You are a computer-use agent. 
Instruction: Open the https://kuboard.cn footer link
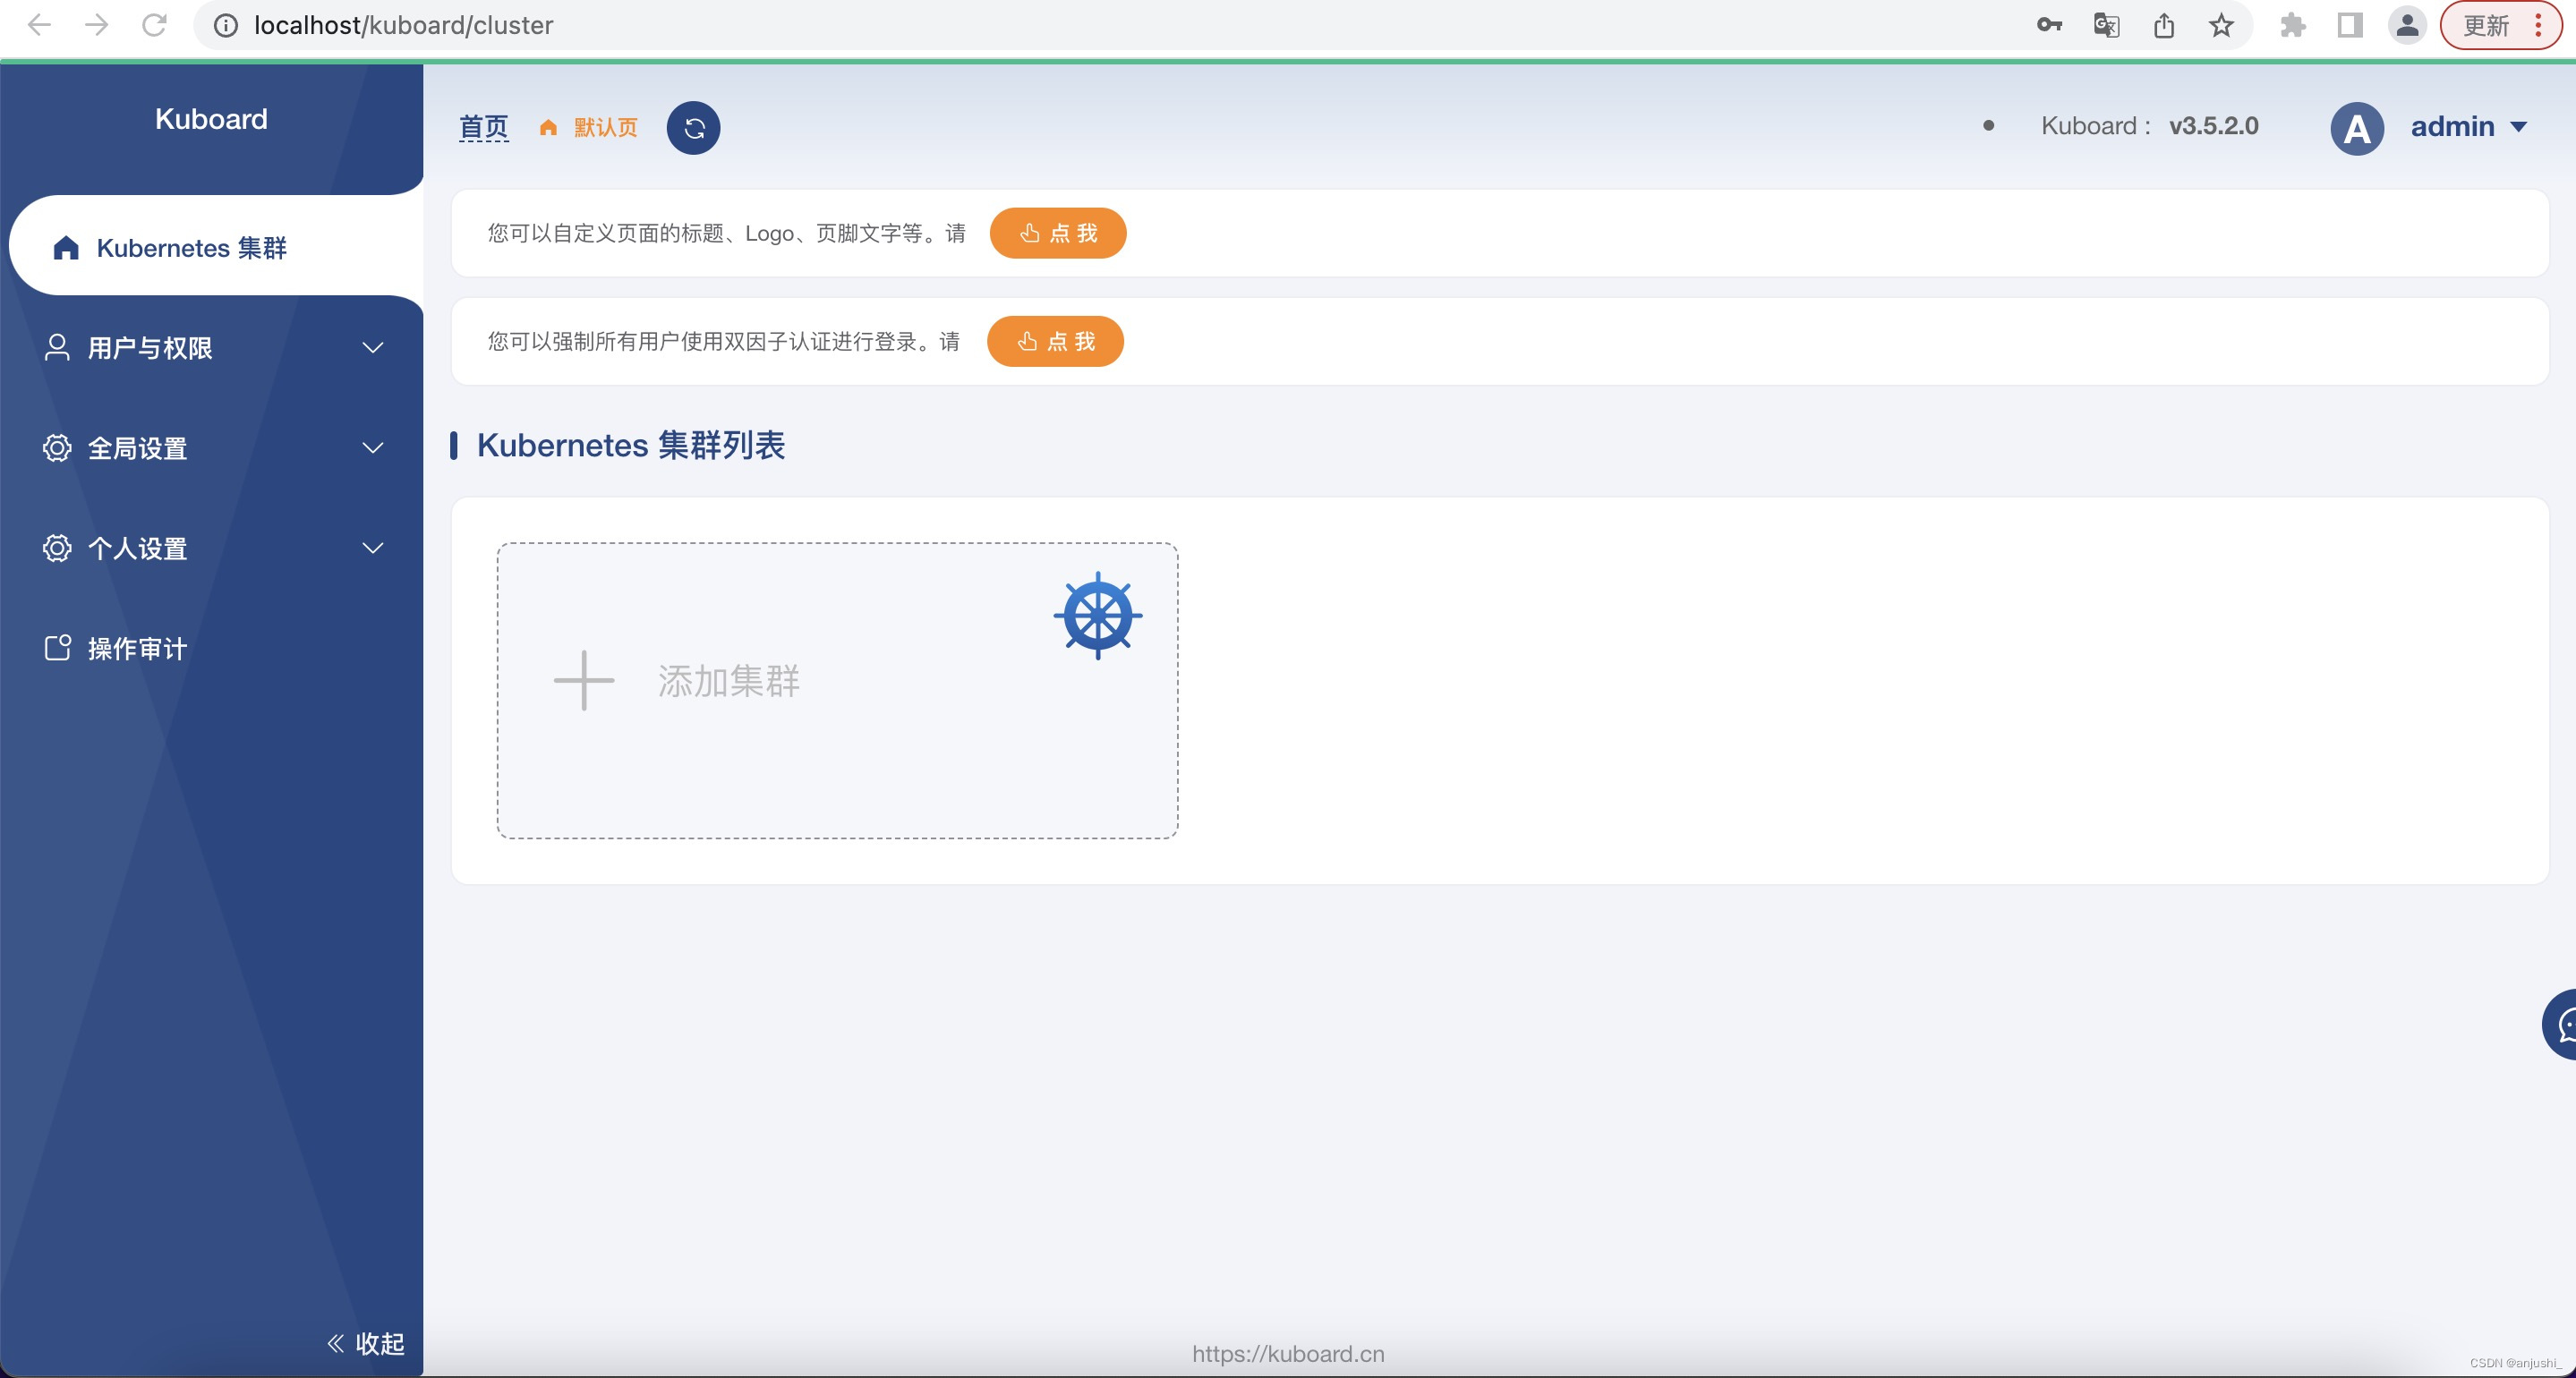point(1288,1354)
